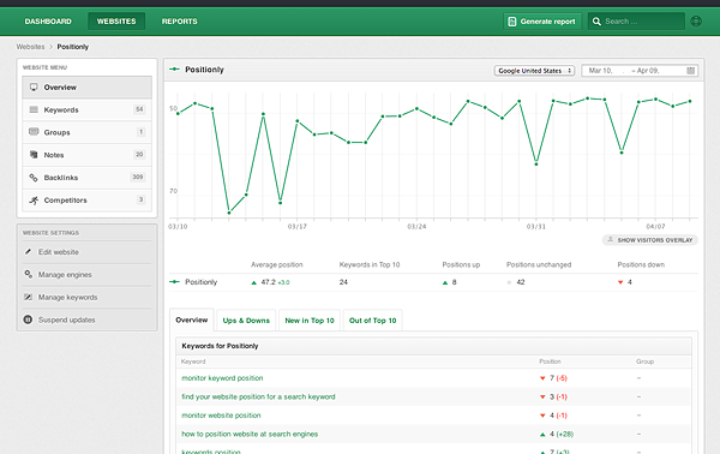
Task: Open Notes in the website menu
Action: [87, 155]
